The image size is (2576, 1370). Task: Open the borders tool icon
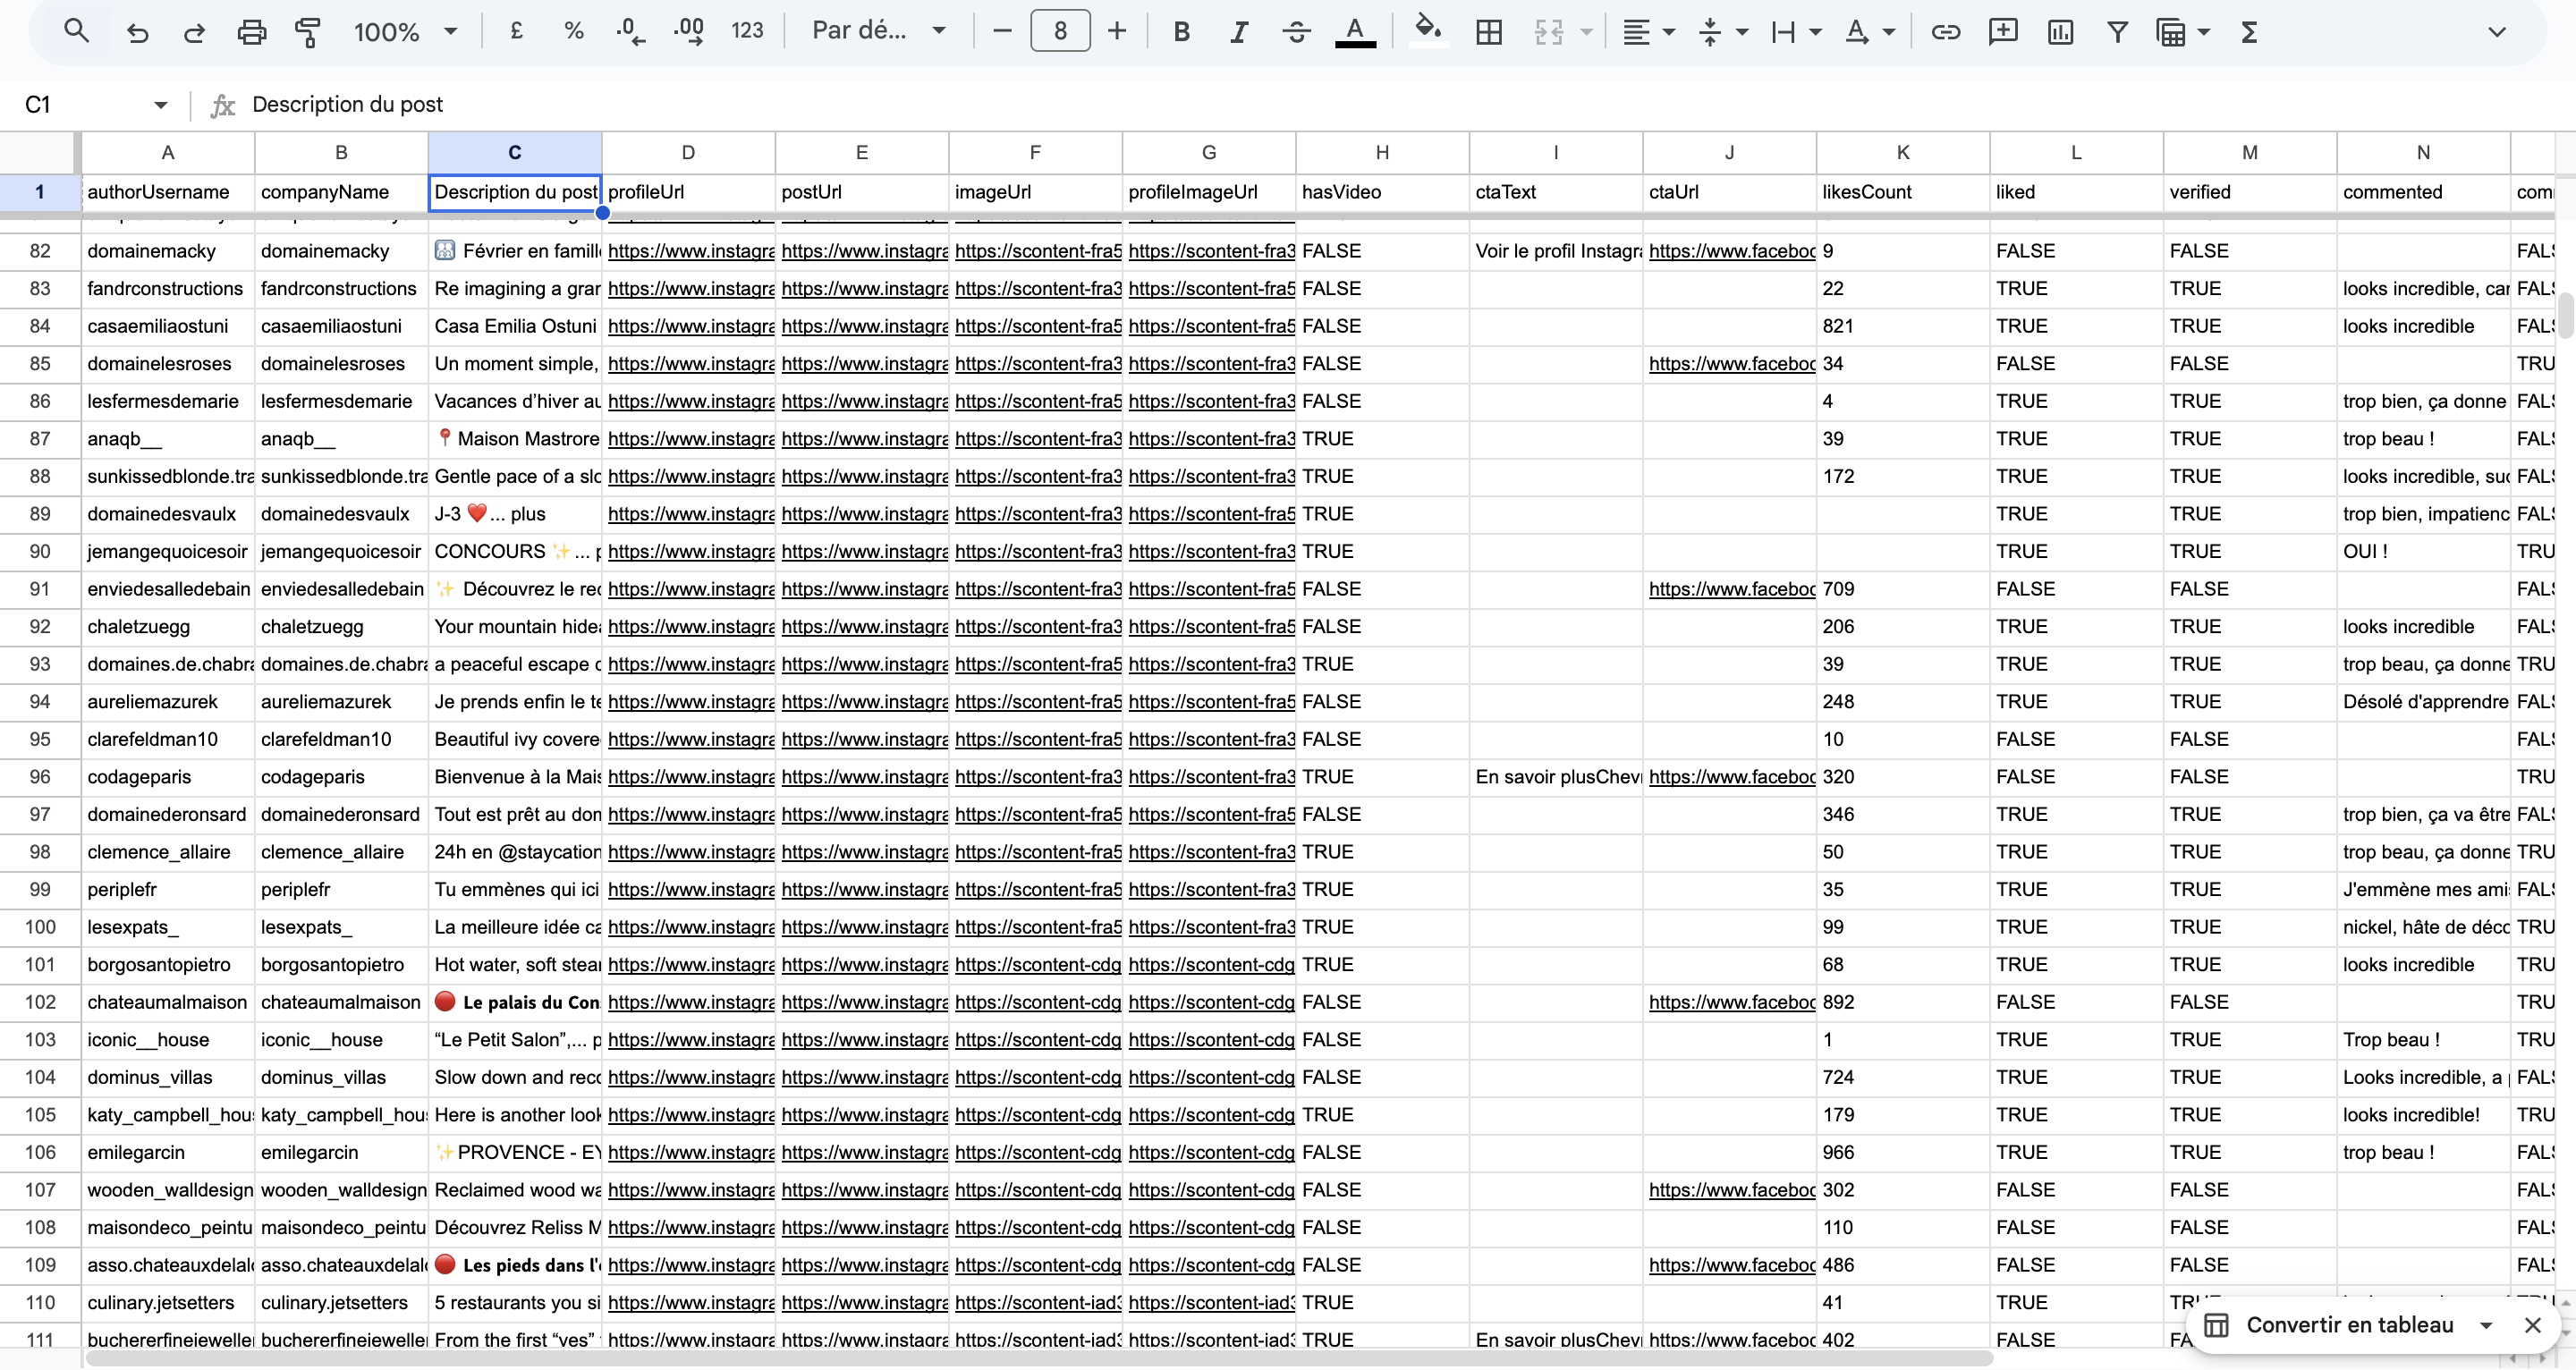point(1488,32)
